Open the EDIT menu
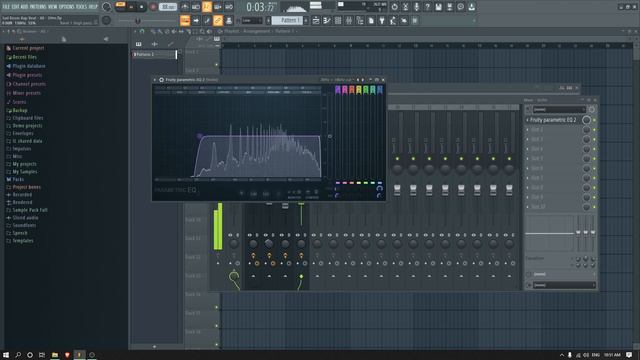The height and width of the screenshot is (360, 640). click(15, 7)
